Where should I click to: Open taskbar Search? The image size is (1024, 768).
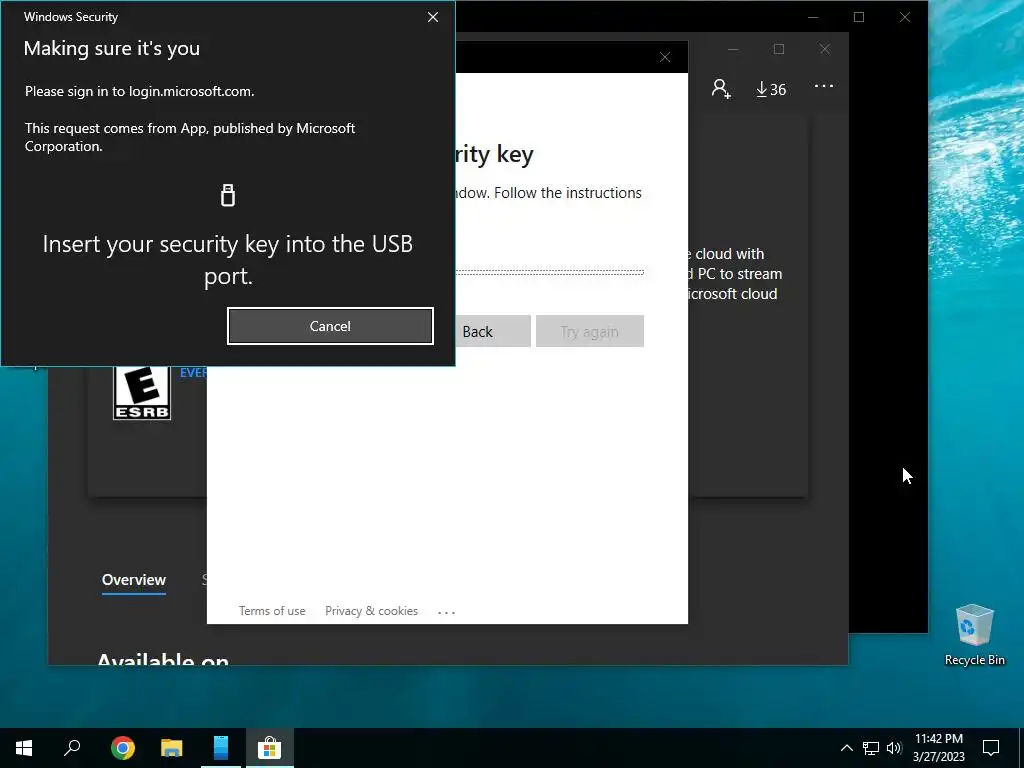click(x=72, y=748)
